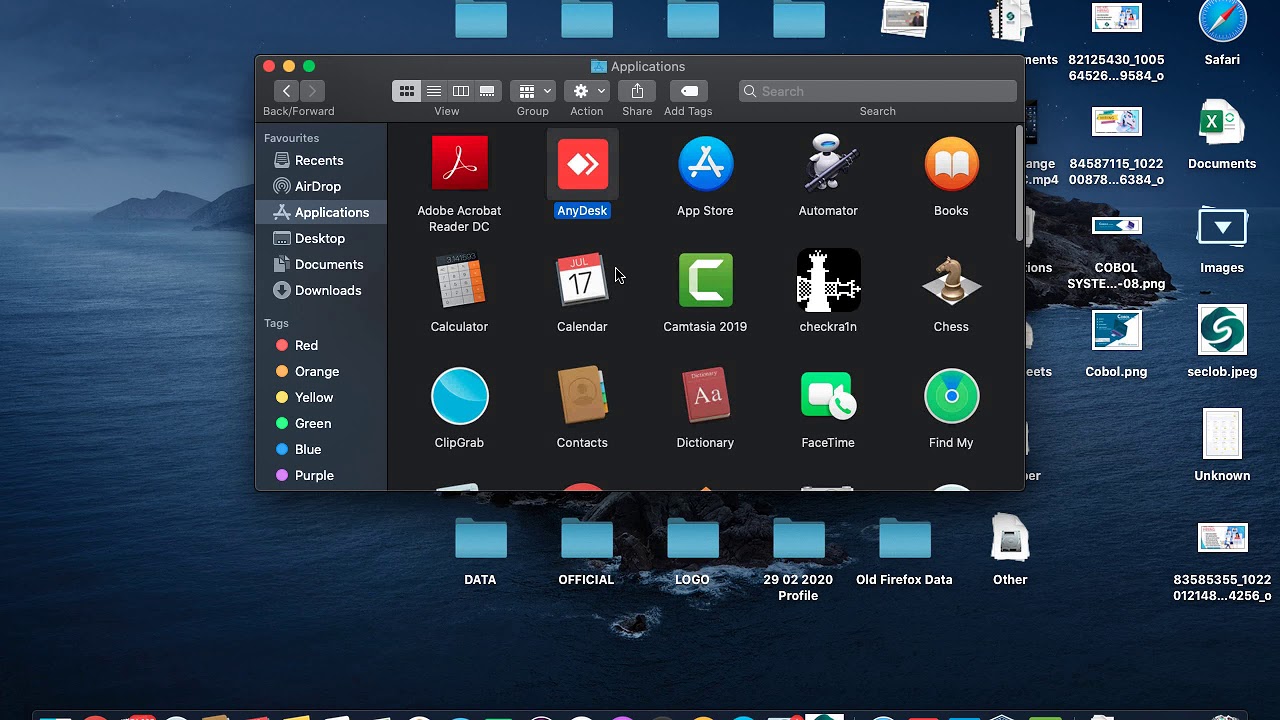1280x720 pixels.
Task: Select the Calculator app icon
Action: pos(459,279)
